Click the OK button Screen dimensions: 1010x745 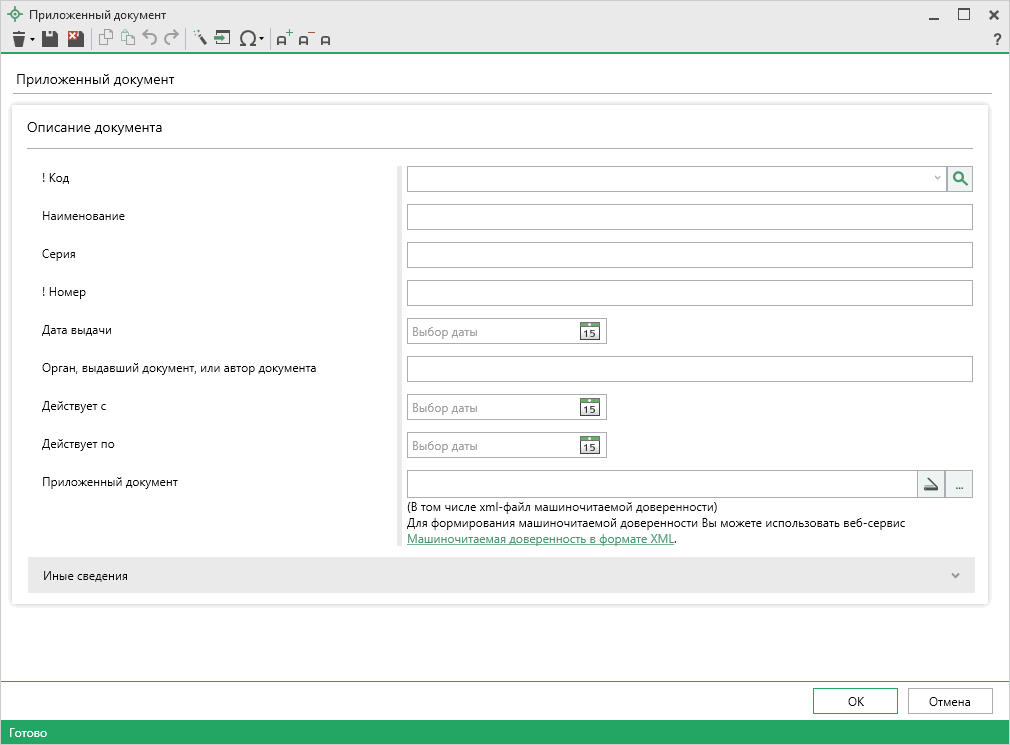855,701
